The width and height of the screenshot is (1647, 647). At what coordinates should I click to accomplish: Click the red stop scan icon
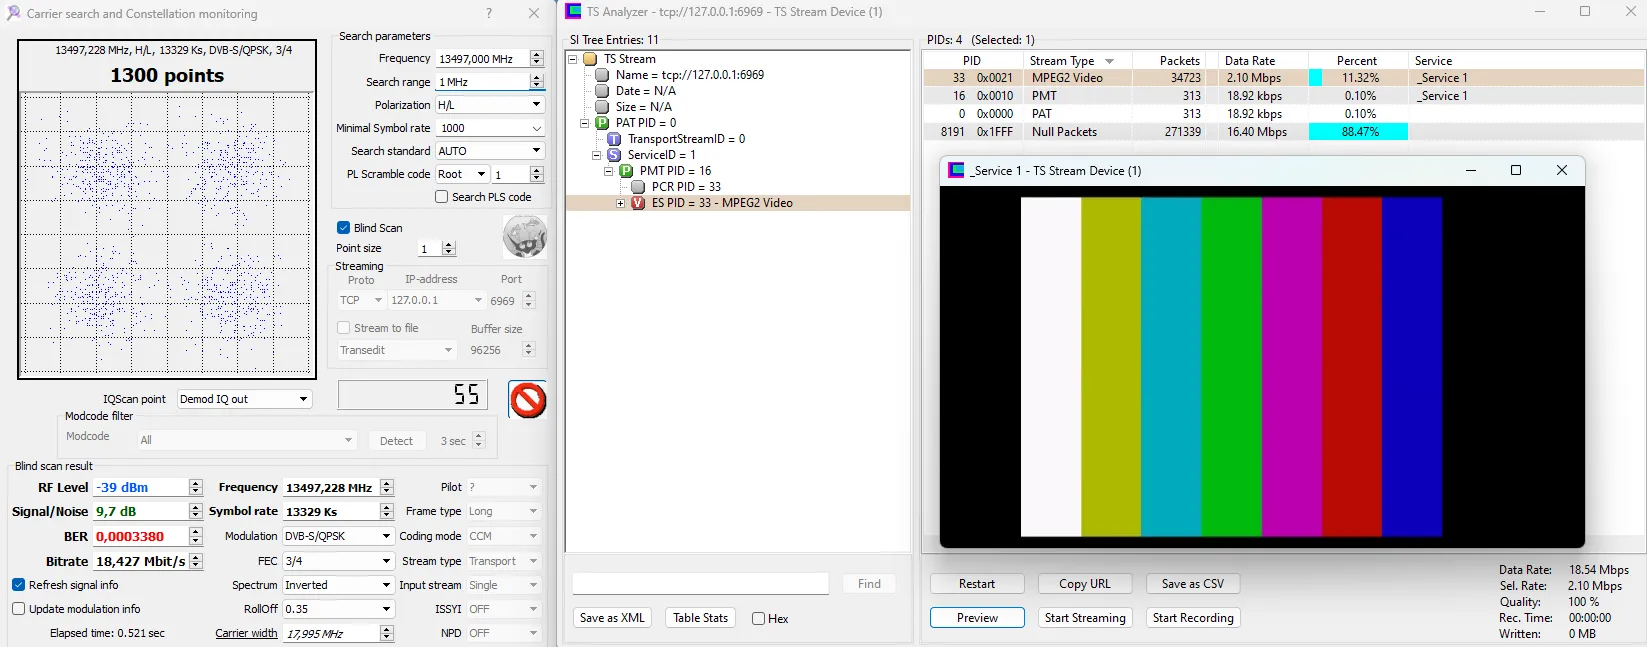(x=527, y=400)
